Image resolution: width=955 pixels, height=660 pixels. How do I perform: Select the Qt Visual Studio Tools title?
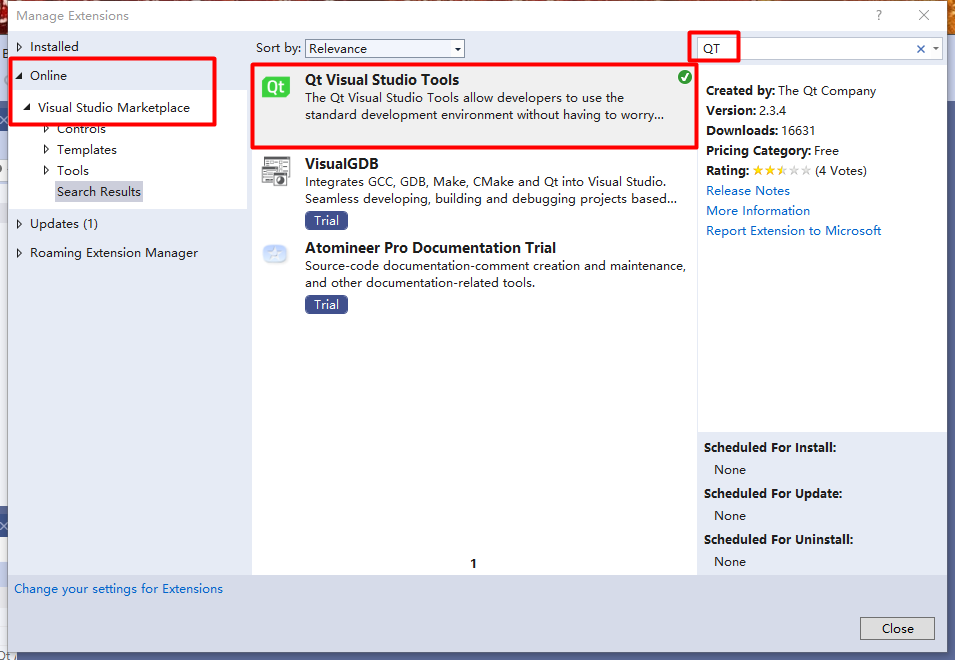click(x=382, y=80)
